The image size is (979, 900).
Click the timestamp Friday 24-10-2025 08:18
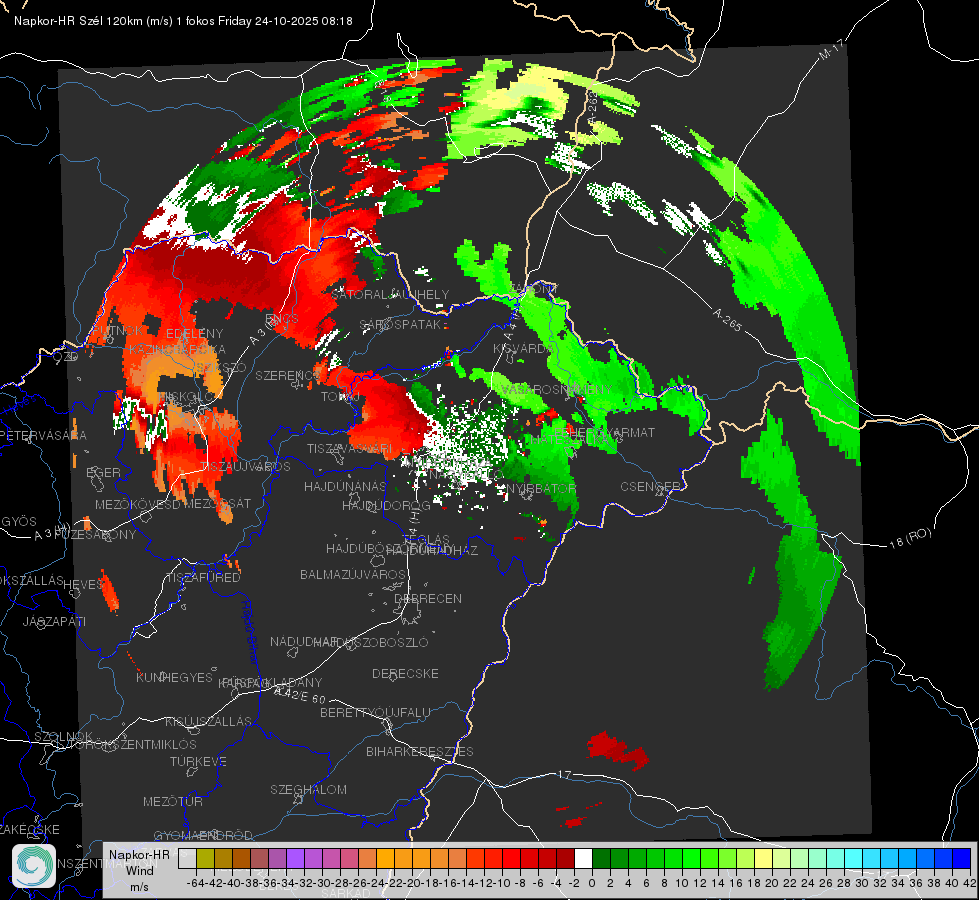(285, 21)
